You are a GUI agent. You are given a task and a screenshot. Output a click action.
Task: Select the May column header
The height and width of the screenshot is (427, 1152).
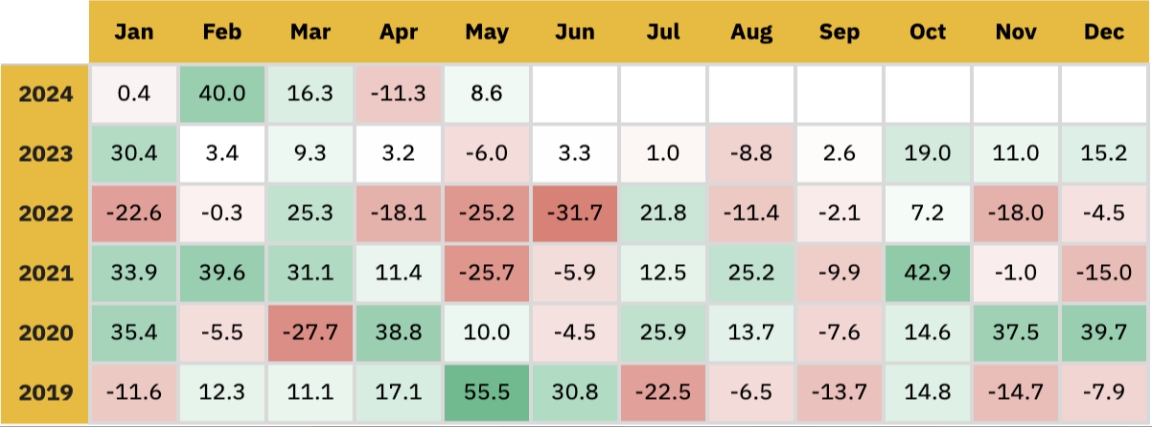coord(487,32)
